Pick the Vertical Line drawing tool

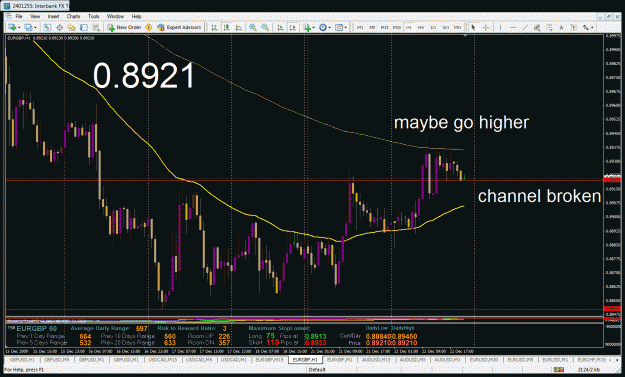500,27
